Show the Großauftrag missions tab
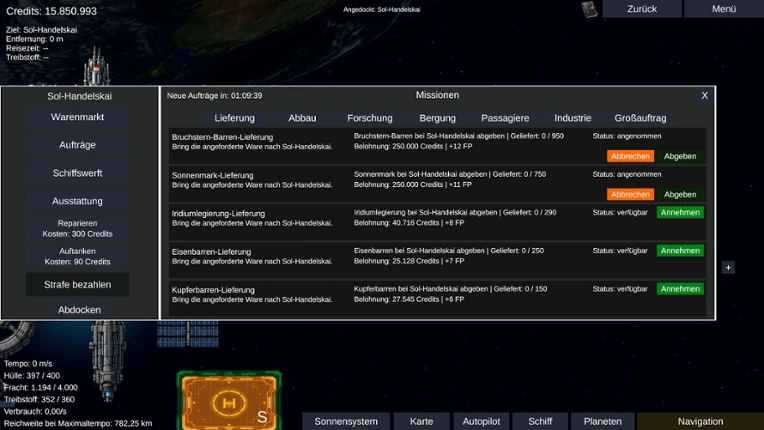764x430 pixels. [x=640, y=118]
